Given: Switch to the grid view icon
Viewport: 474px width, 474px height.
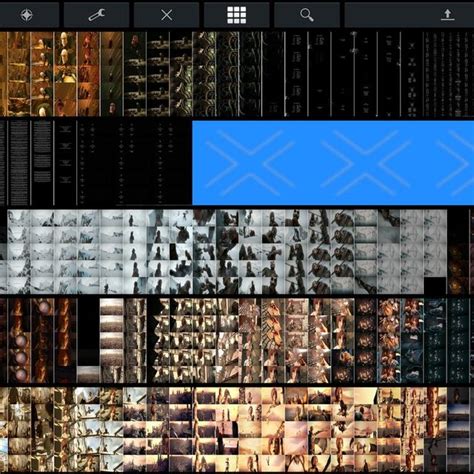Looking at the screenshot, I should point(237,15).
